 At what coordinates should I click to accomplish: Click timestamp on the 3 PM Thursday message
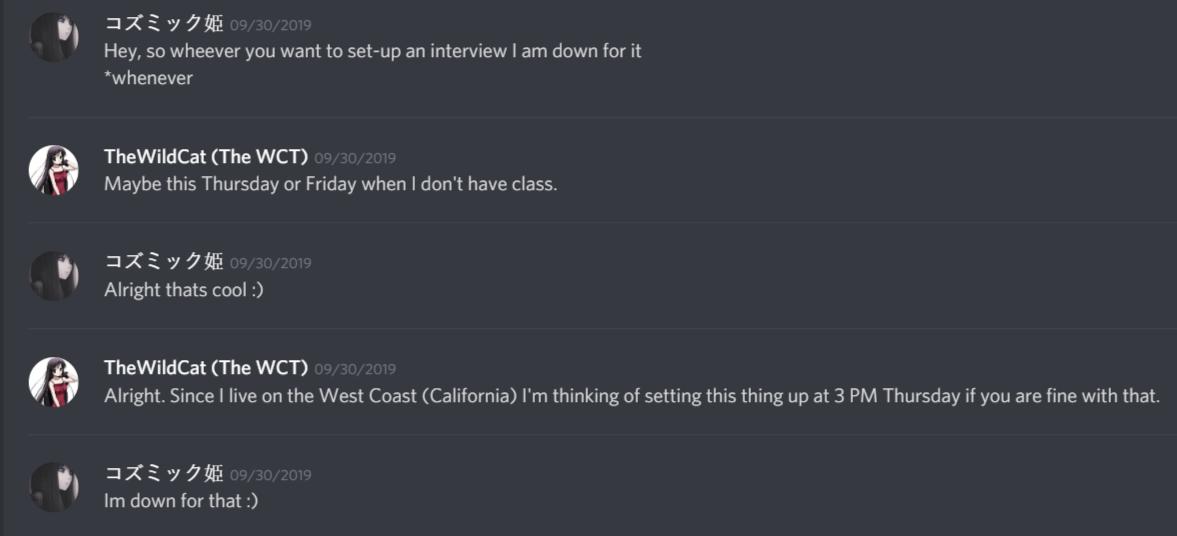[355, 369]
